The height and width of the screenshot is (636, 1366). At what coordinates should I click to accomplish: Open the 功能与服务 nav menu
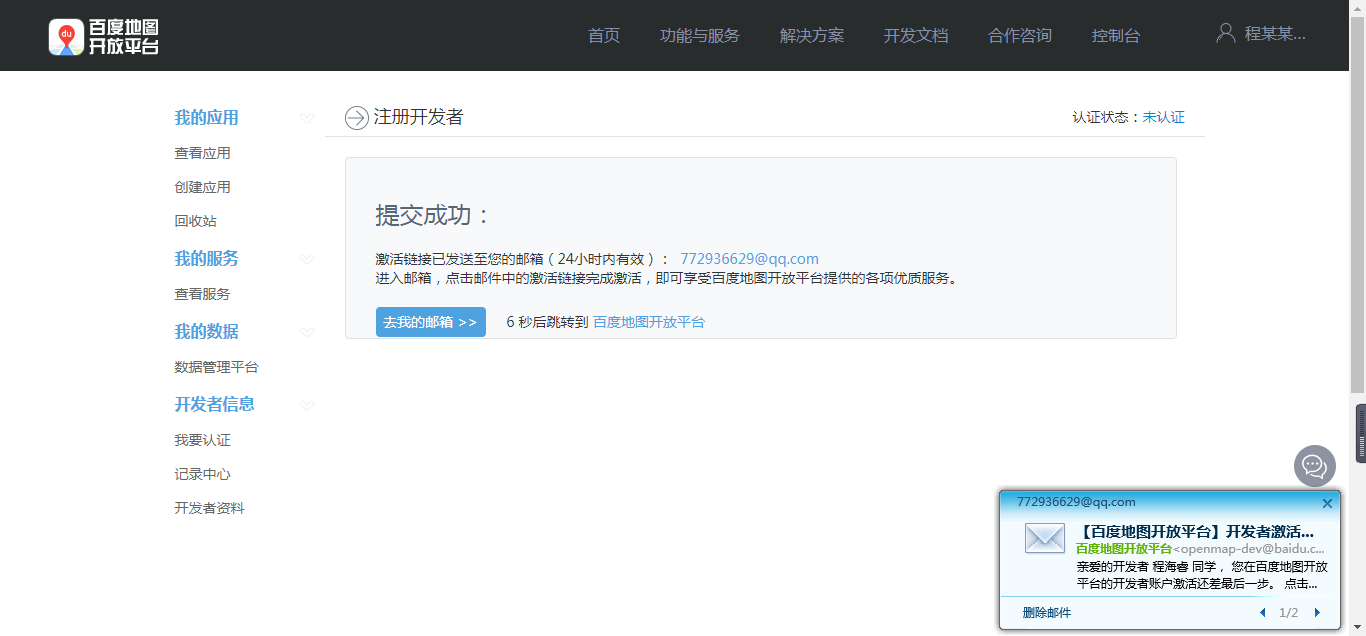pos(700,36)
